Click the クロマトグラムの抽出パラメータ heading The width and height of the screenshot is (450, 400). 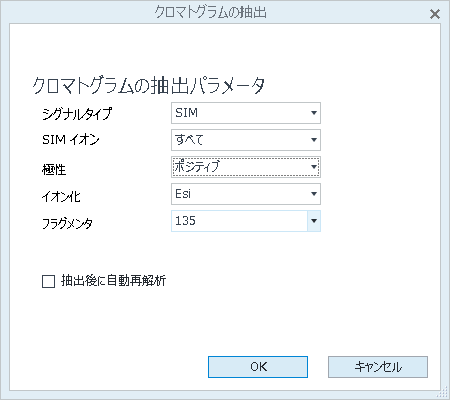click(149, 86)
